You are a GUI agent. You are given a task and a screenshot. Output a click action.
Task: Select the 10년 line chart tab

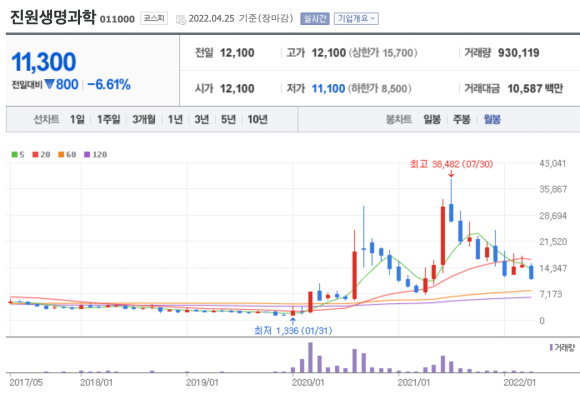click(x=257, y=119)
